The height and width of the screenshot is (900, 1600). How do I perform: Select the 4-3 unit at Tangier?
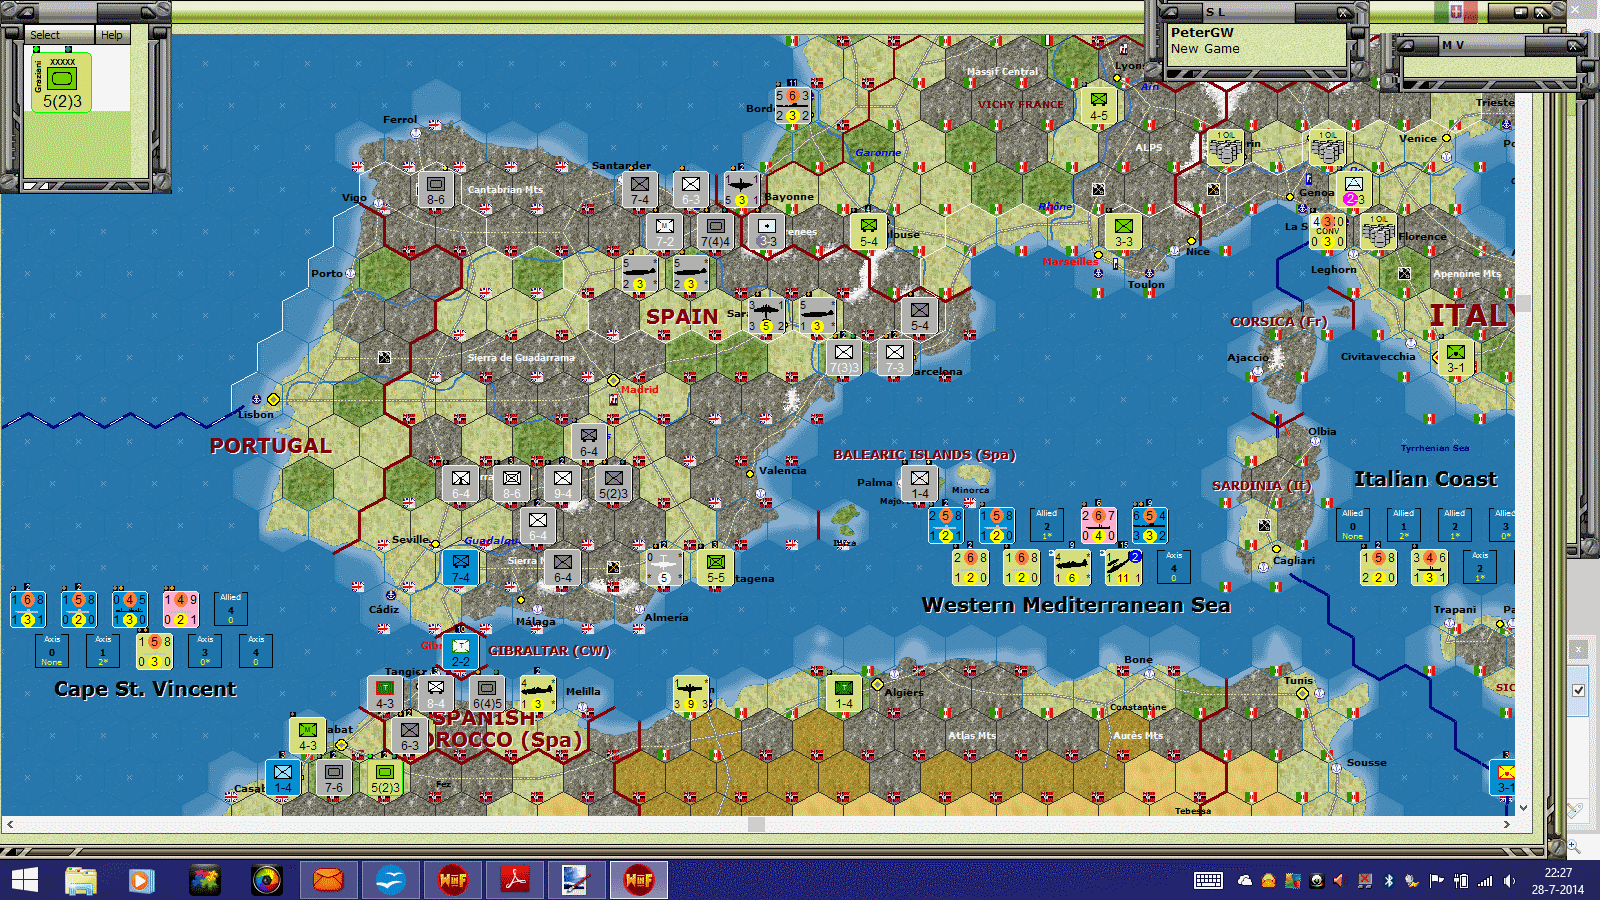pyautogui.click(x=385, y=693)
